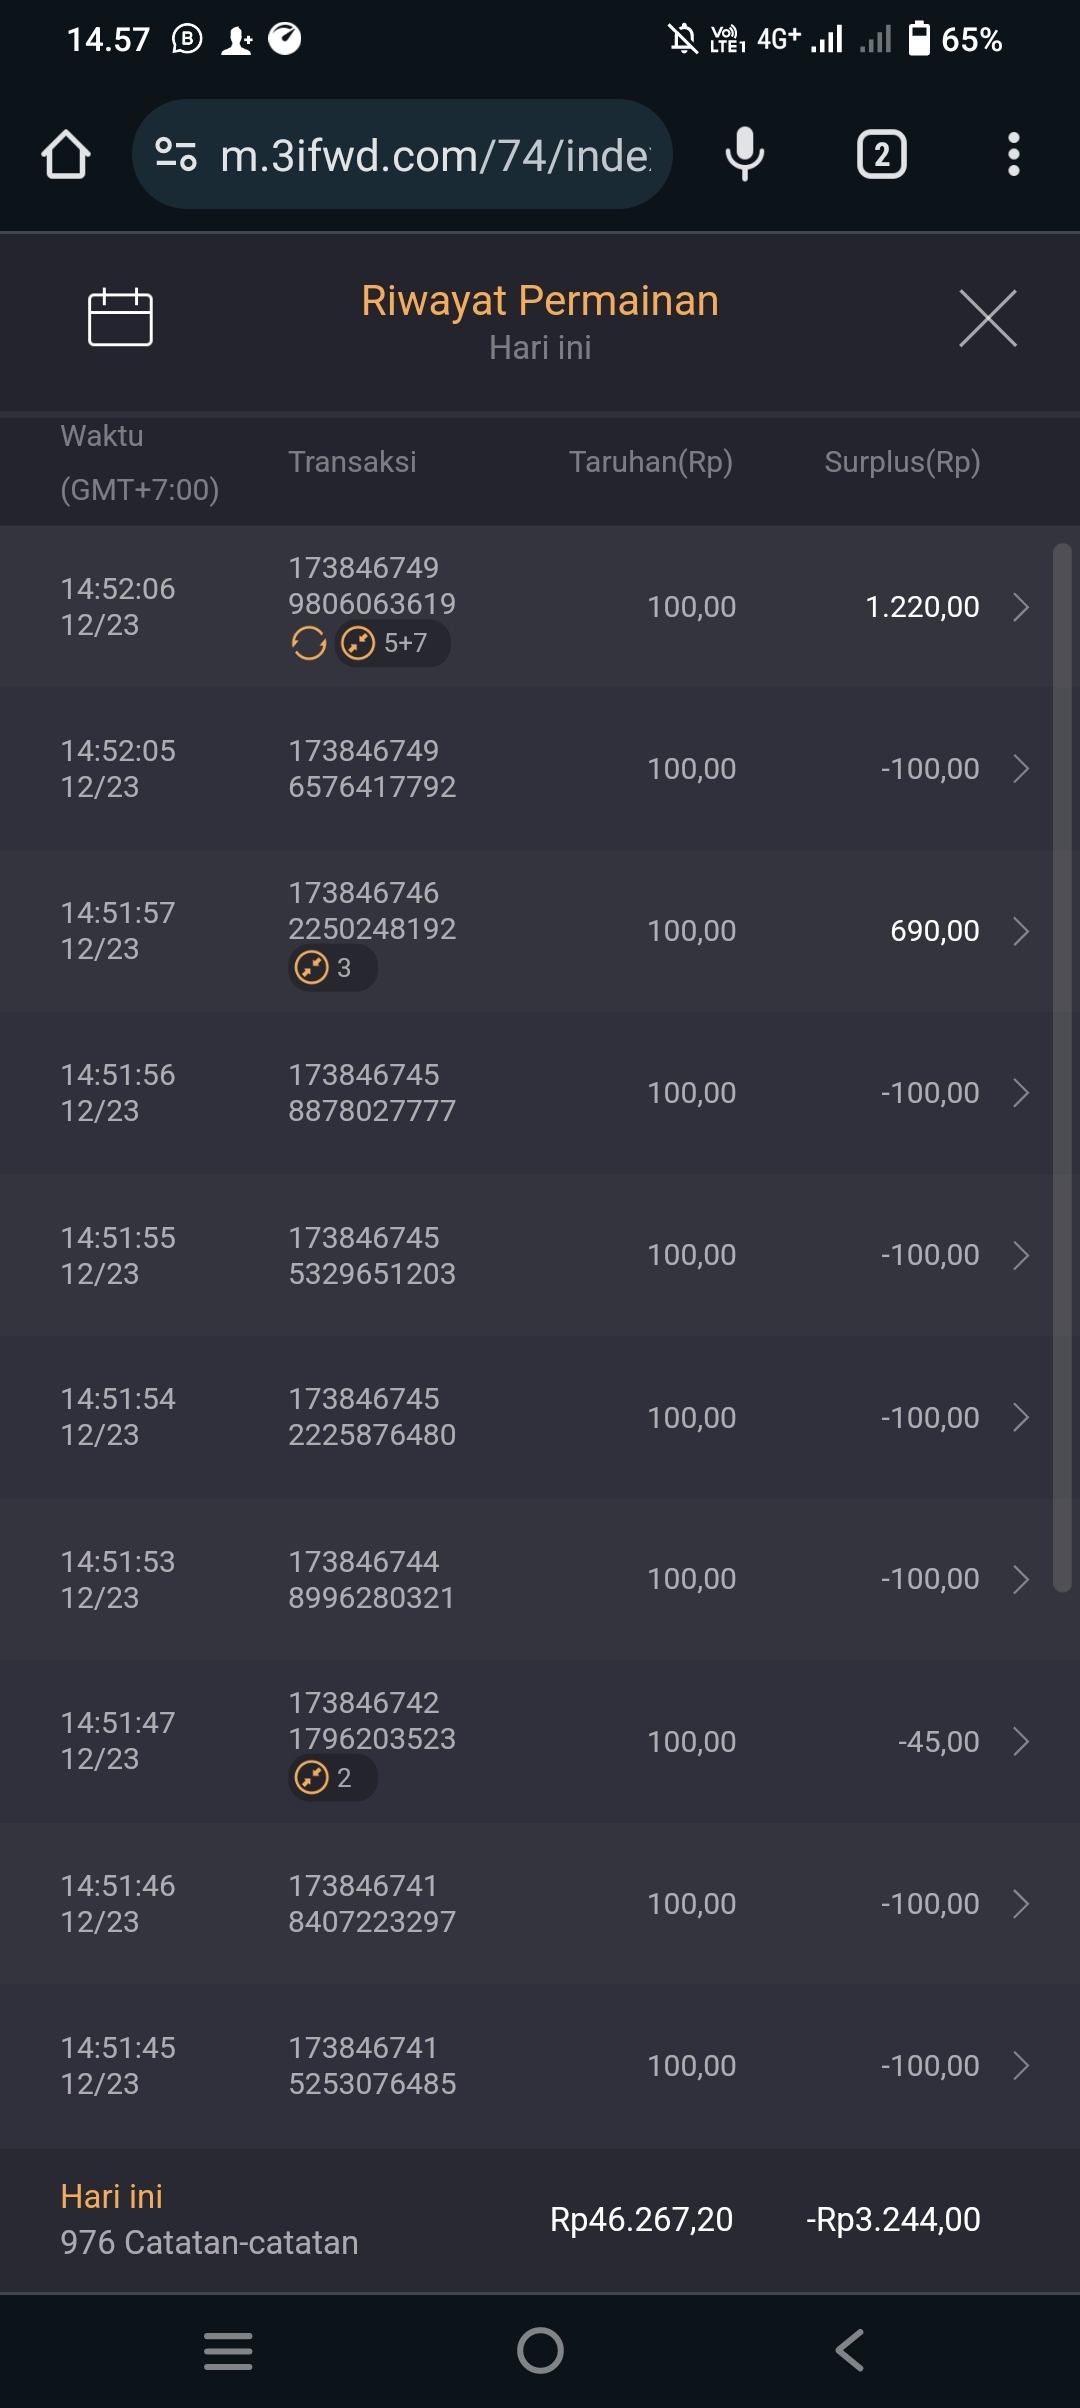Viewport: 1080px width, 2408px height.
Task: Close the Riwayat Permainan panel
Action: [987, 319]
